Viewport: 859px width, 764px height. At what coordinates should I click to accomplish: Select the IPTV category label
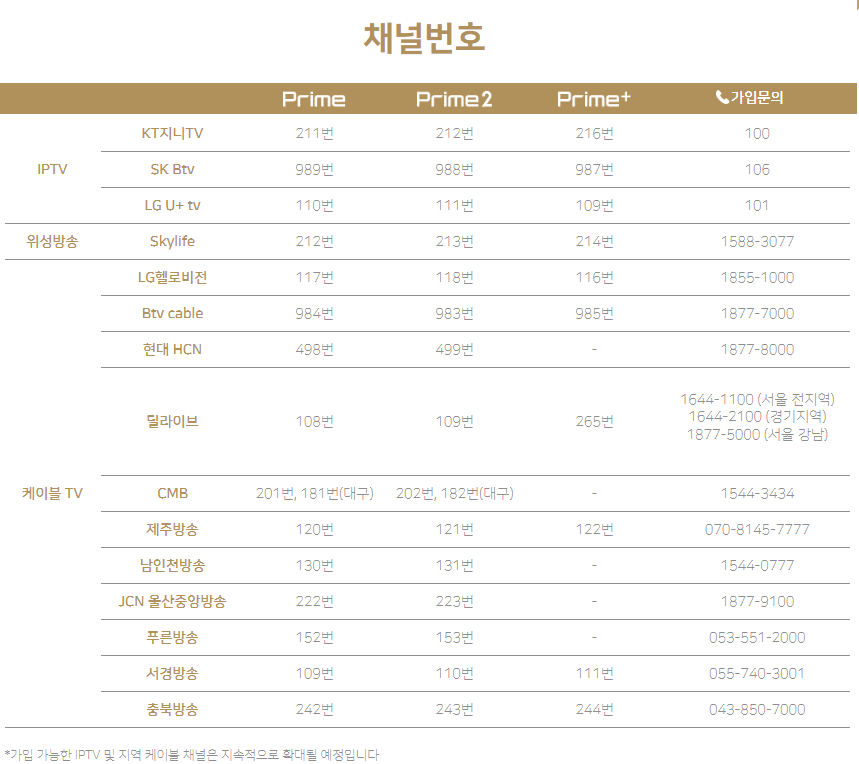pyautogui.click(x=52, y=169)
